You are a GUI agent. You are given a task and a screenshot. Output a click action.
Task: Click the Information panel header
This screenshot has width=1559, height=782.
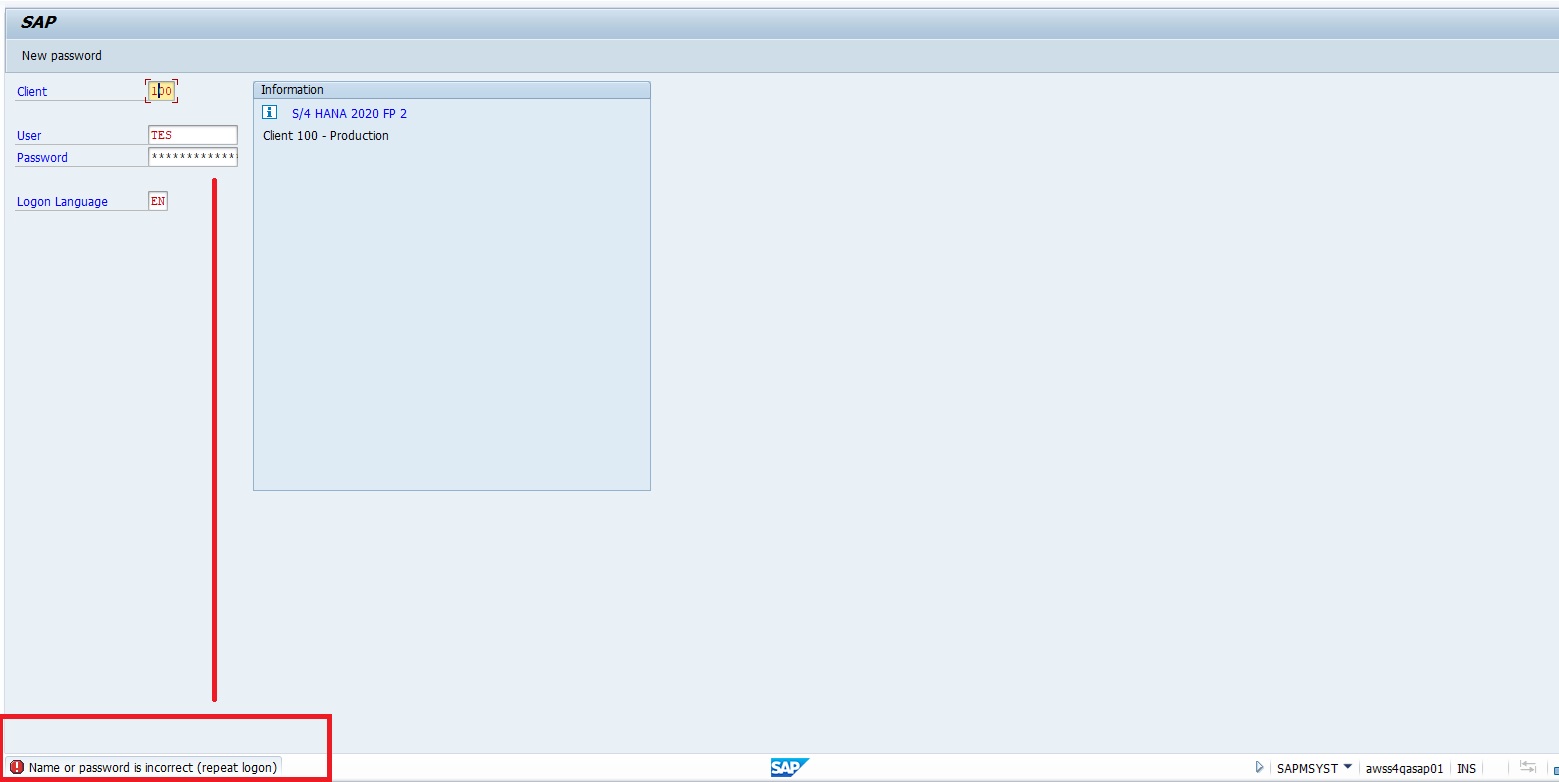452,90
